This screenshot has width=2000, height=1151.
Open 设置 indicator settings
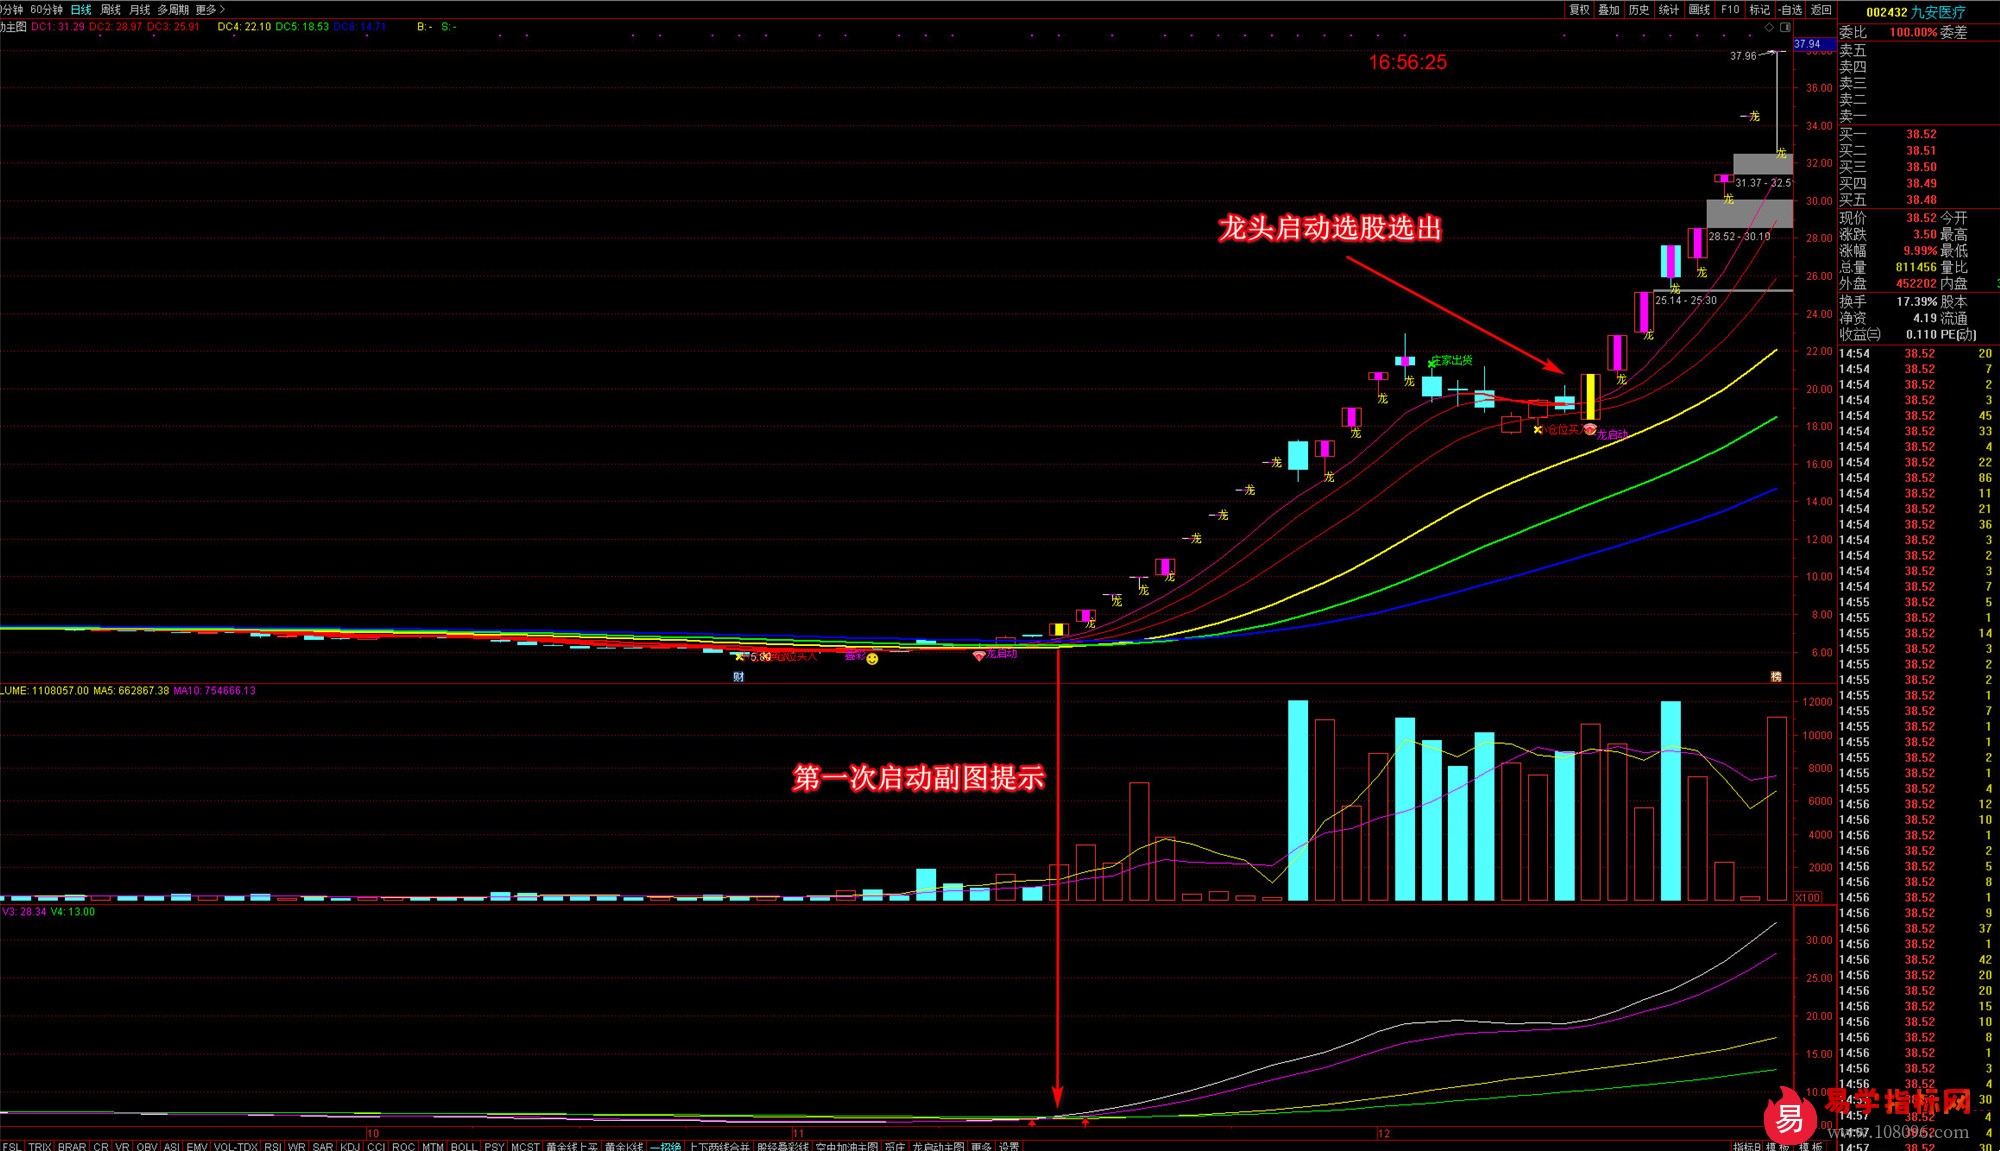(1009, 1146)
